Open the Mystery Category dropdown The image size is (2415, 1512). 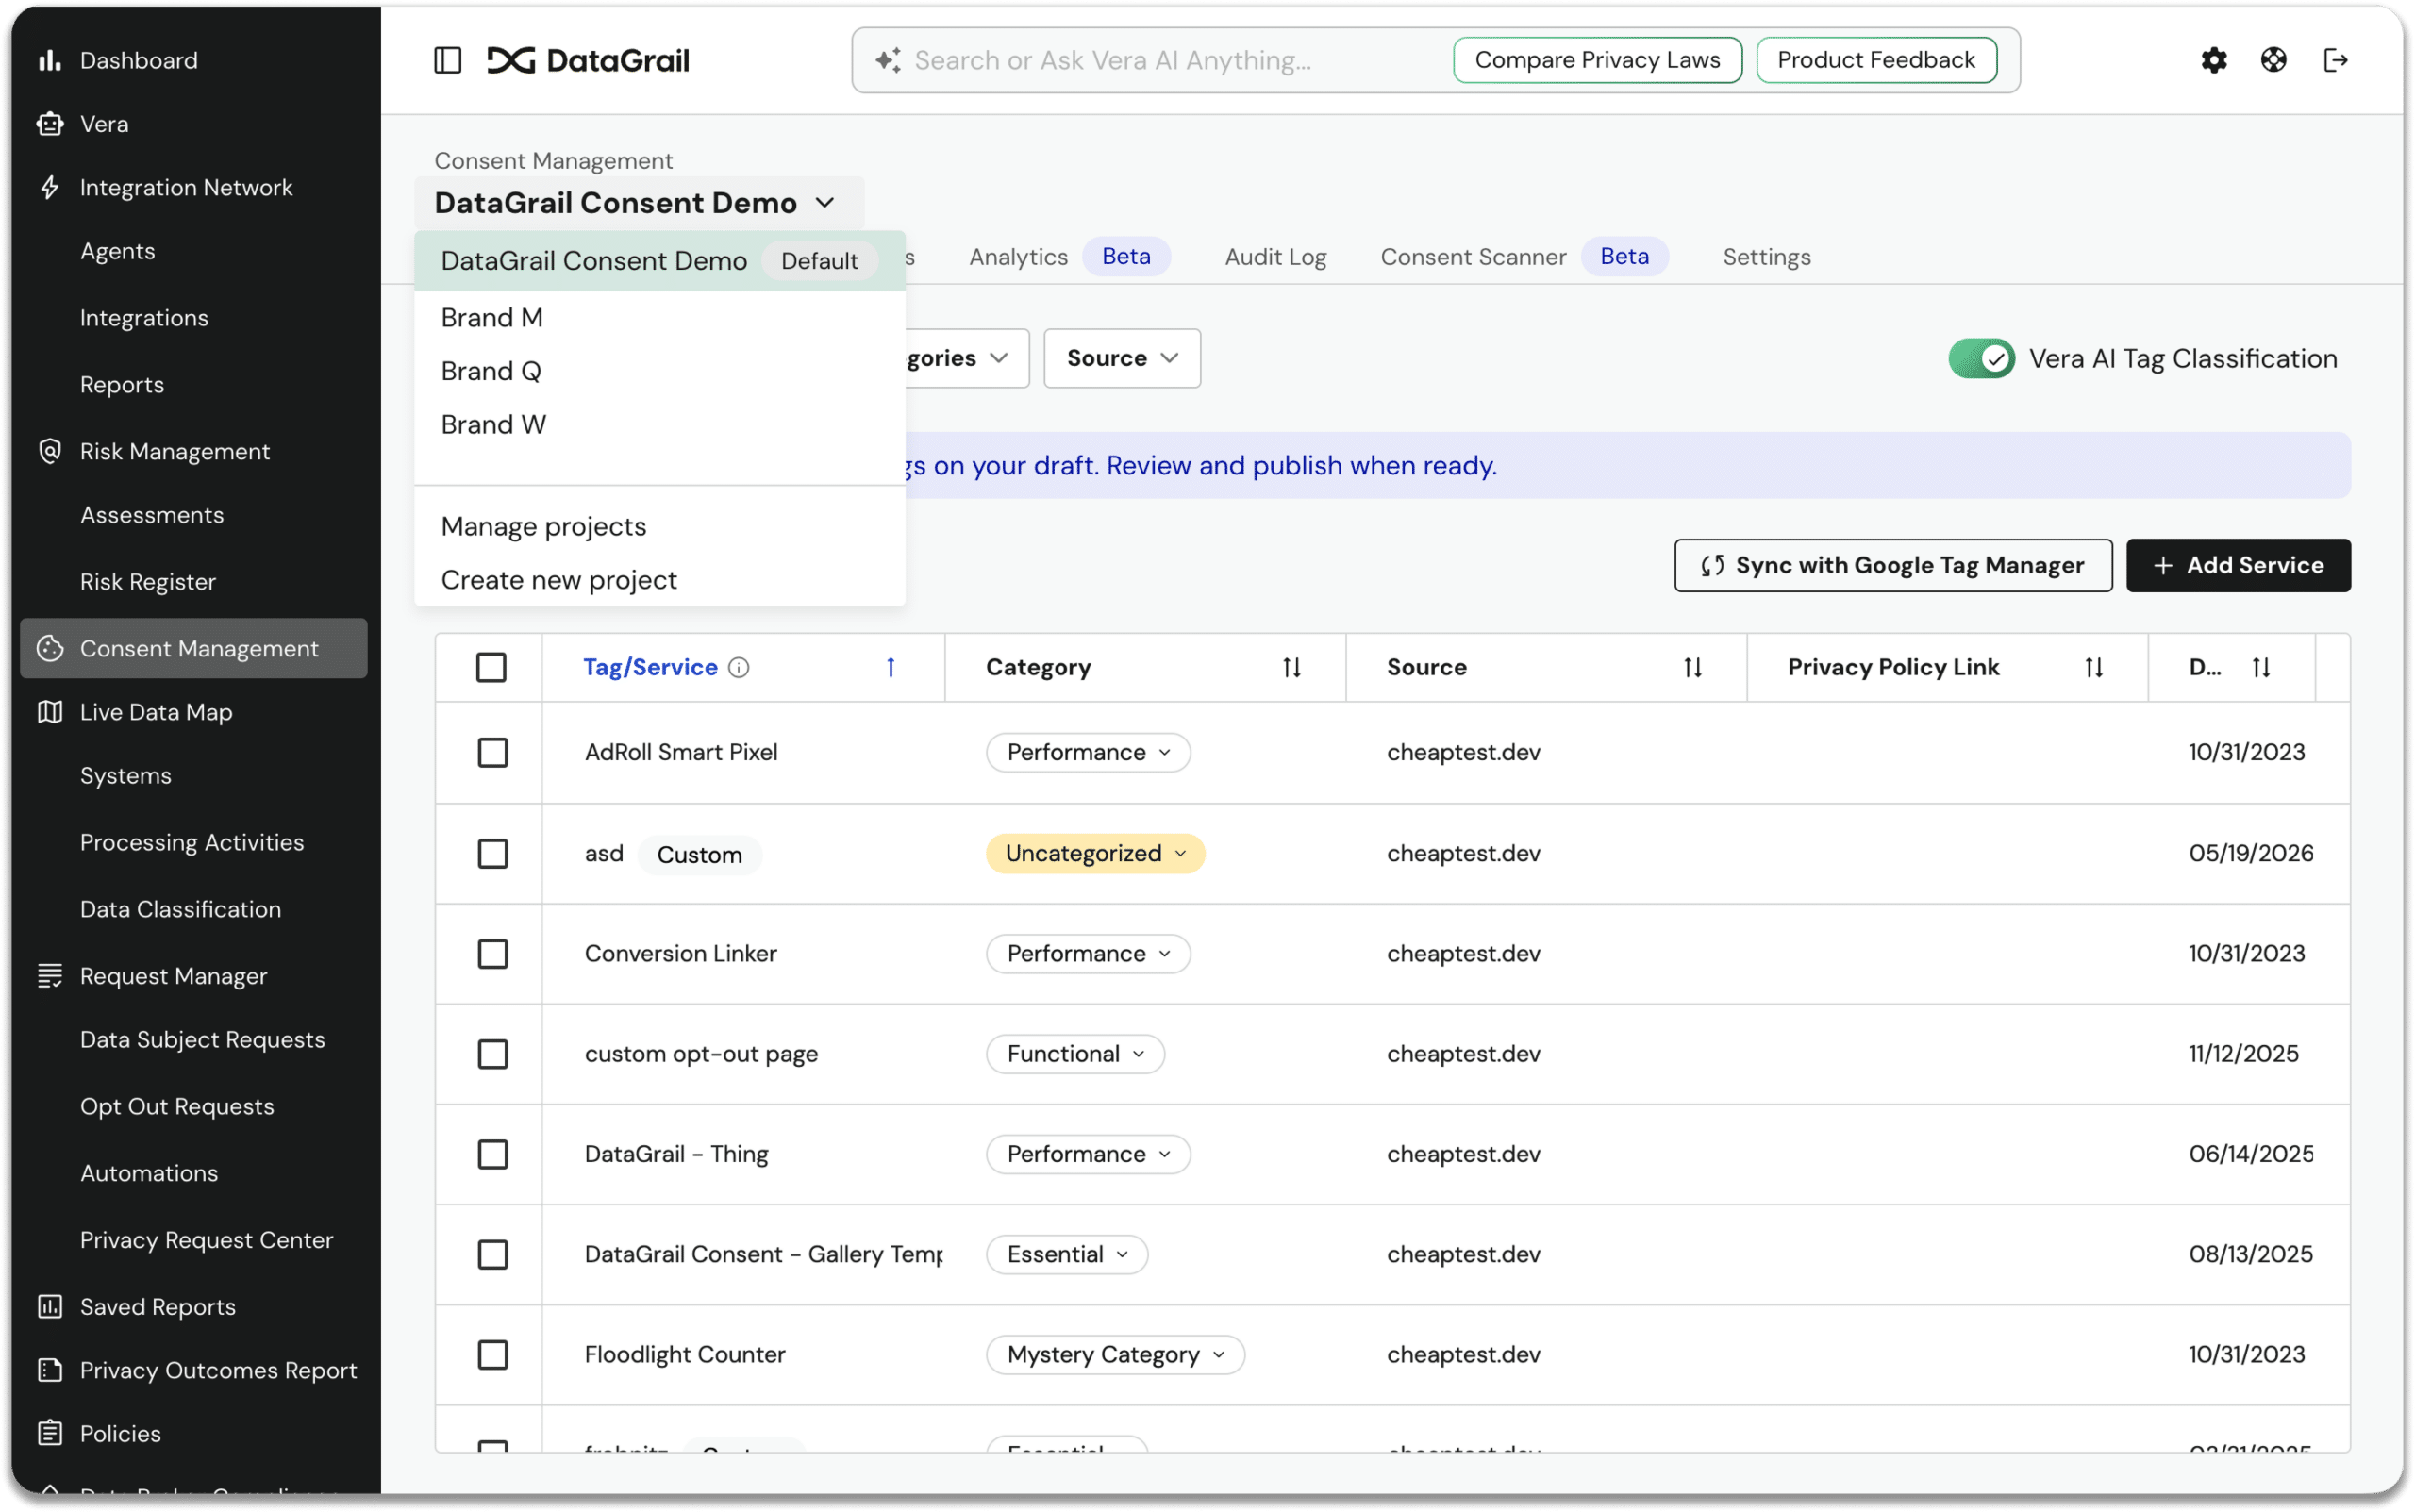pyautogui.click(x=1114, y=1354)
